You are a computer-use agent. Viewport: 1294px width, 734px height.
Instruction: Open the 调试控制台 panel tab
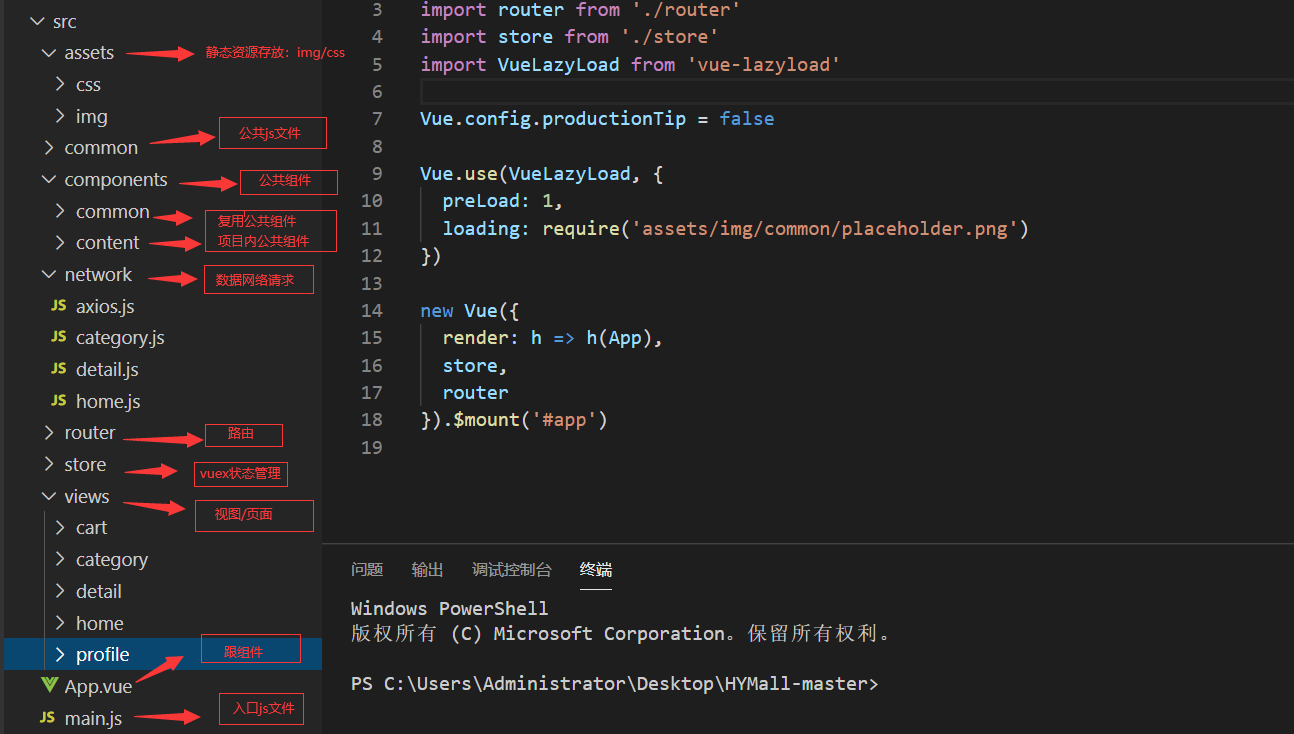tap(512, 570)
